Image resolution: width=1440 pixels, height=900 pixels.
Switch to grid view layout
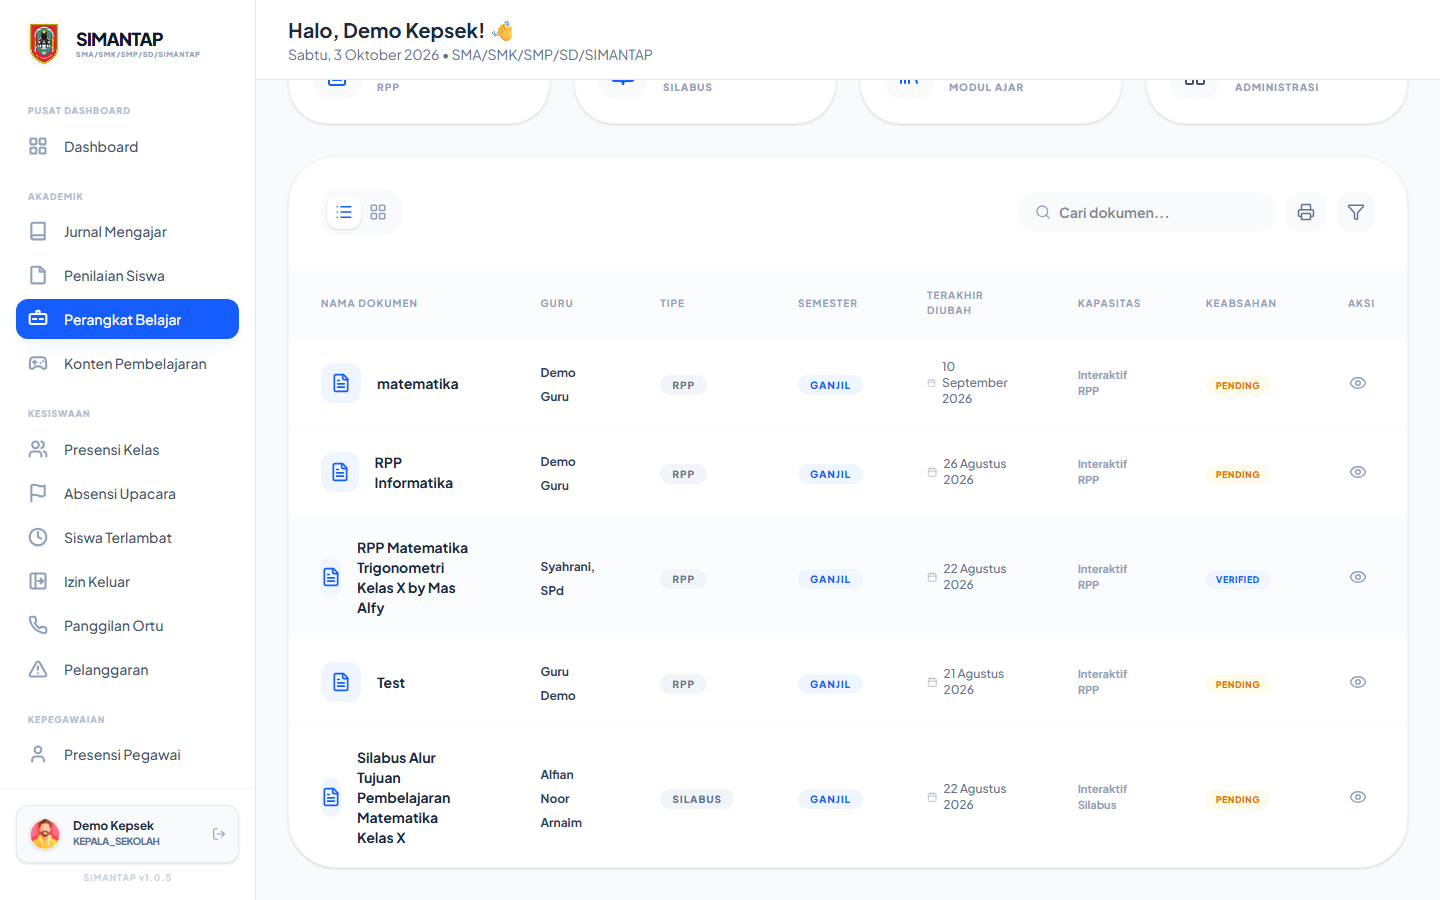point(378,212)
